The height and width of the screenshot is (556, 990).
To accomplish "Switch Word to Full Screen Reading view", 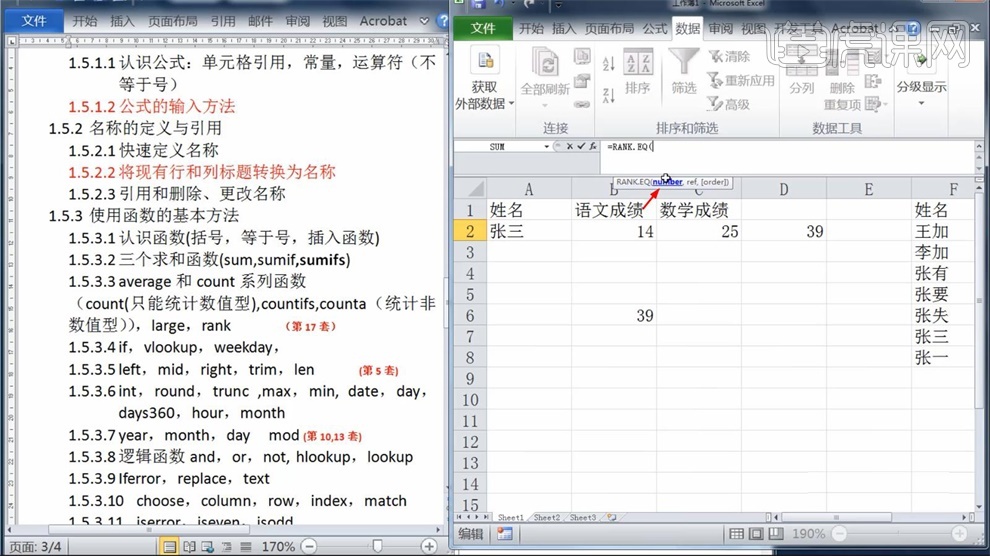I will click(189, 547).
